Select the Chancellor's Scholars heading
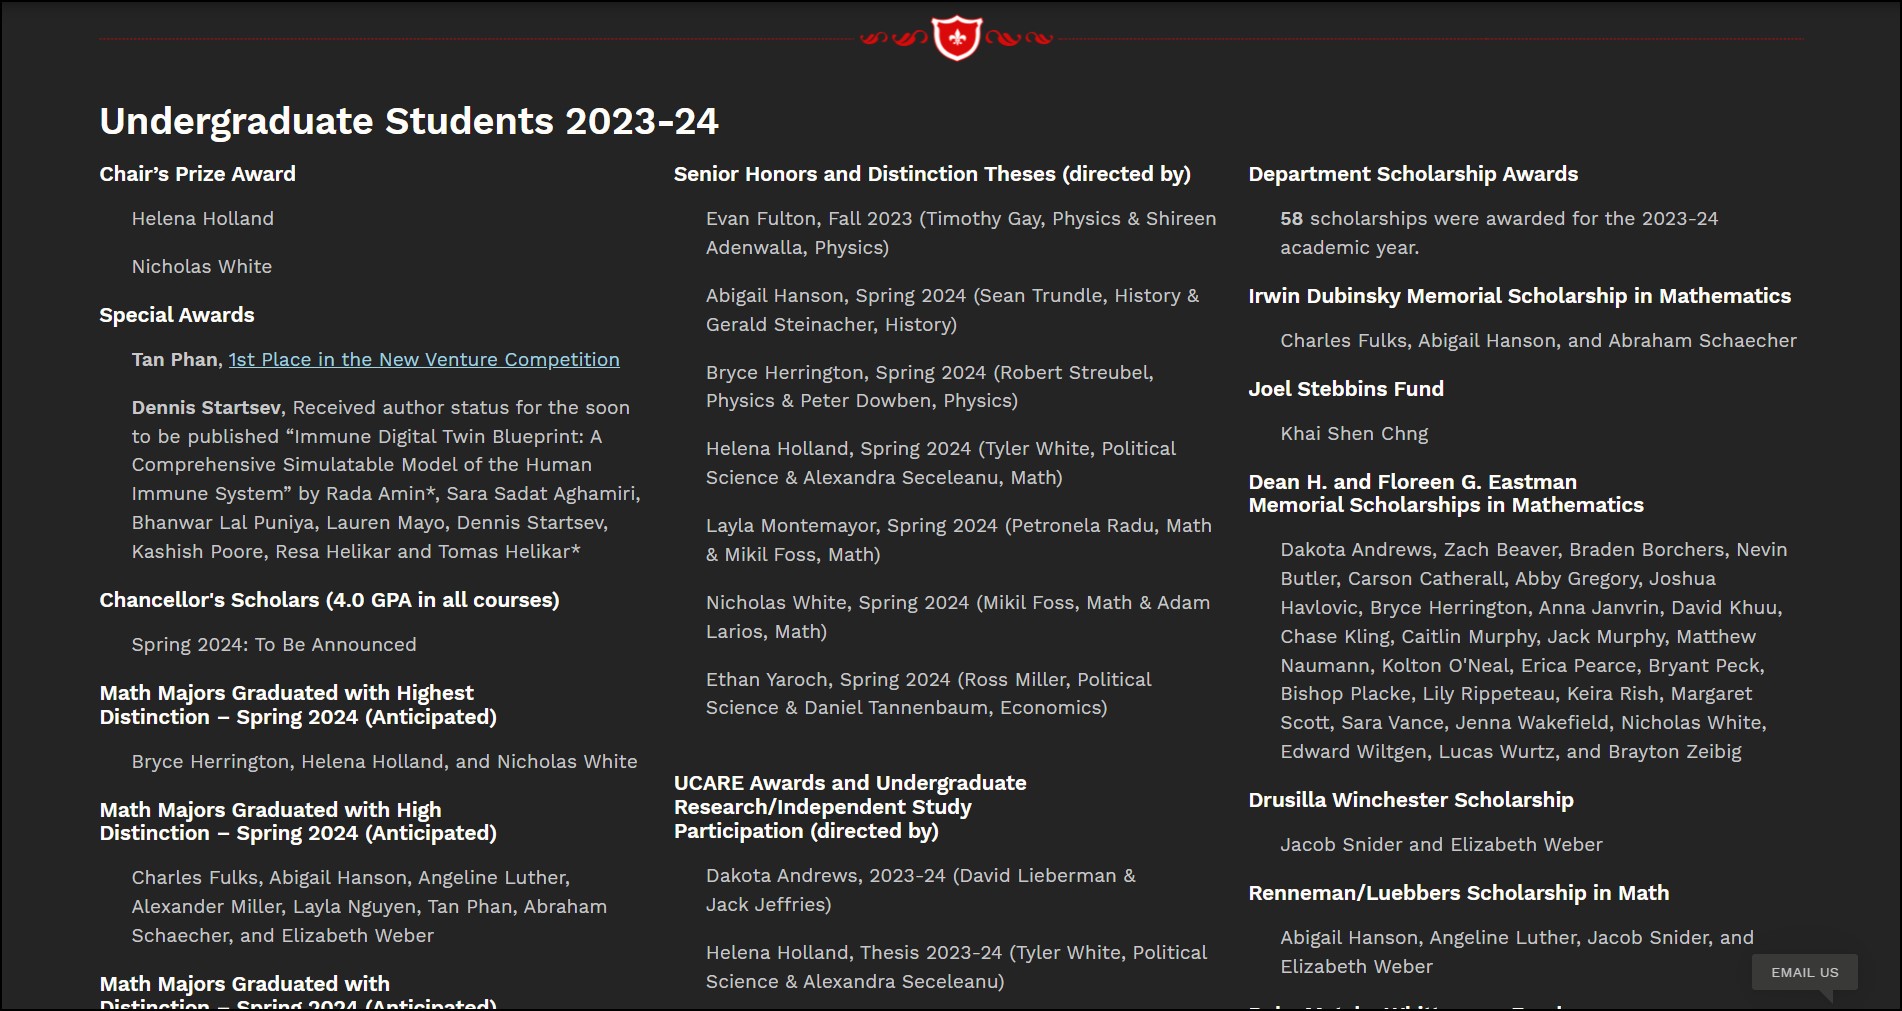 click(329, 600)
